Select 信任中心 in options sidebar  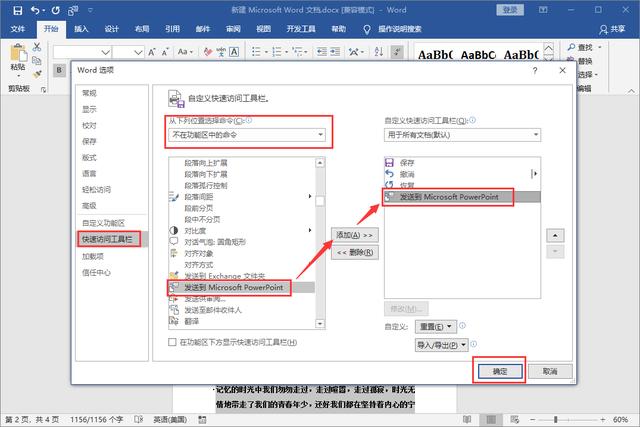point(96,272)
